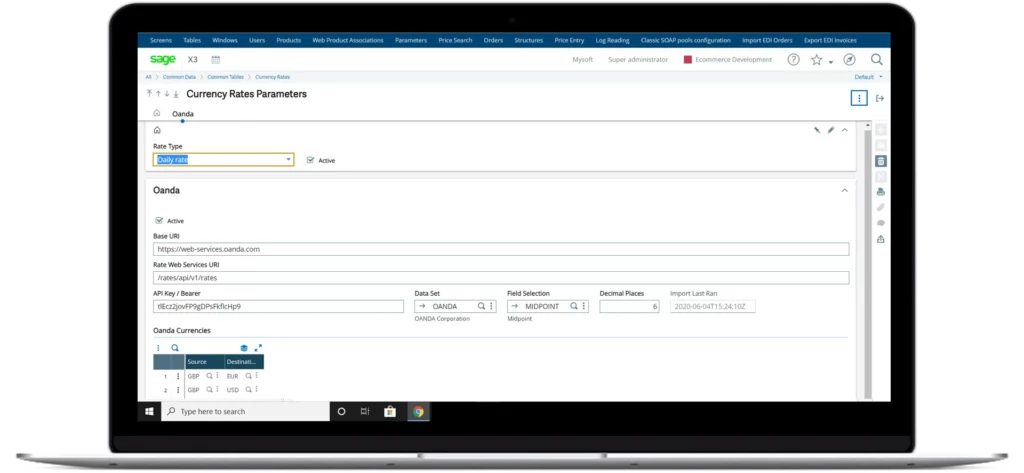Click the Rate Web Services URI field
This screenshot has width=1024, height=473.
[501, 278]
